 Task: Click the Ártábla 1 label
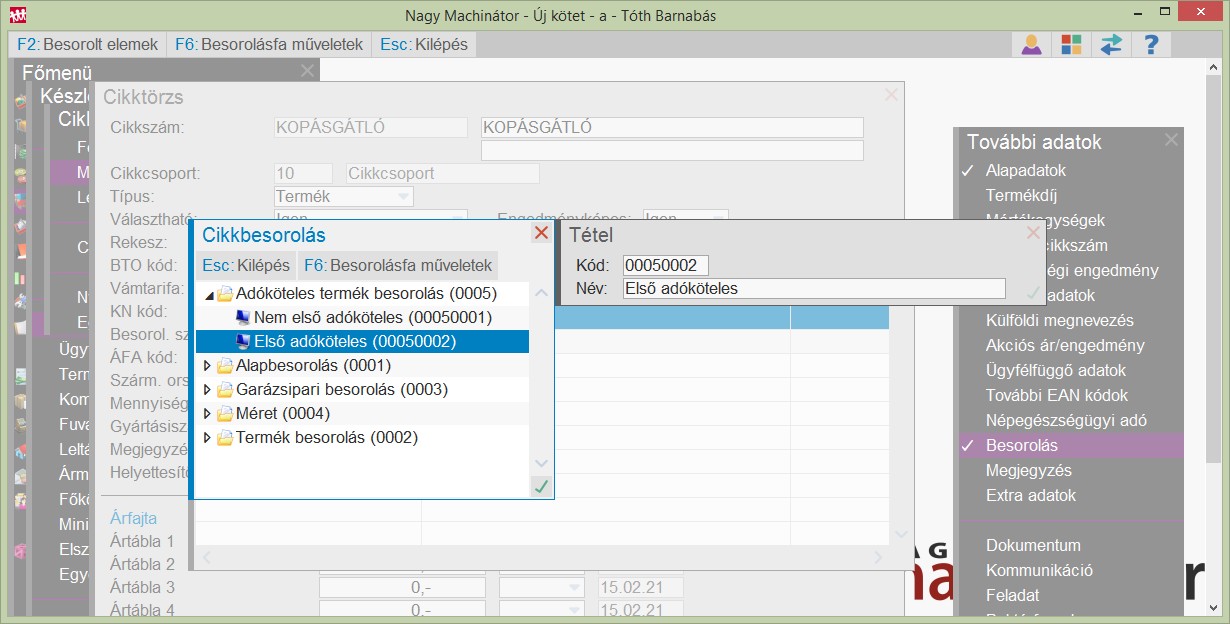pos(142,542)
